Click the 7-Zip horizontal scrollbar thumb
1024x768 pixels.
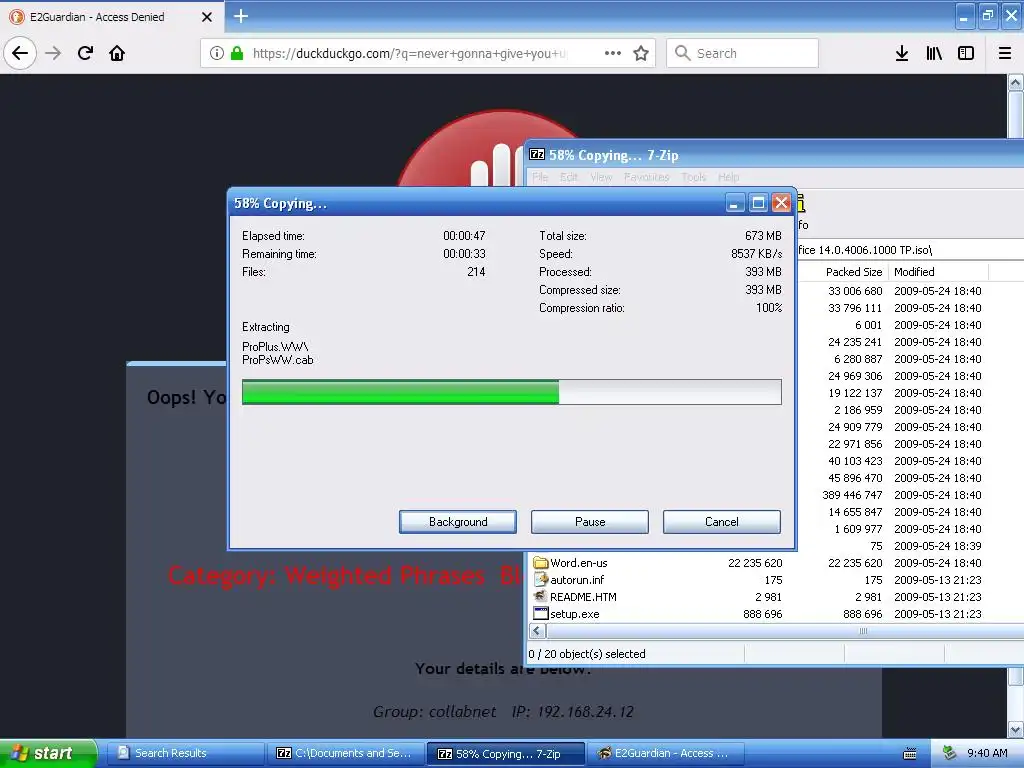click(x=863, y=631)
